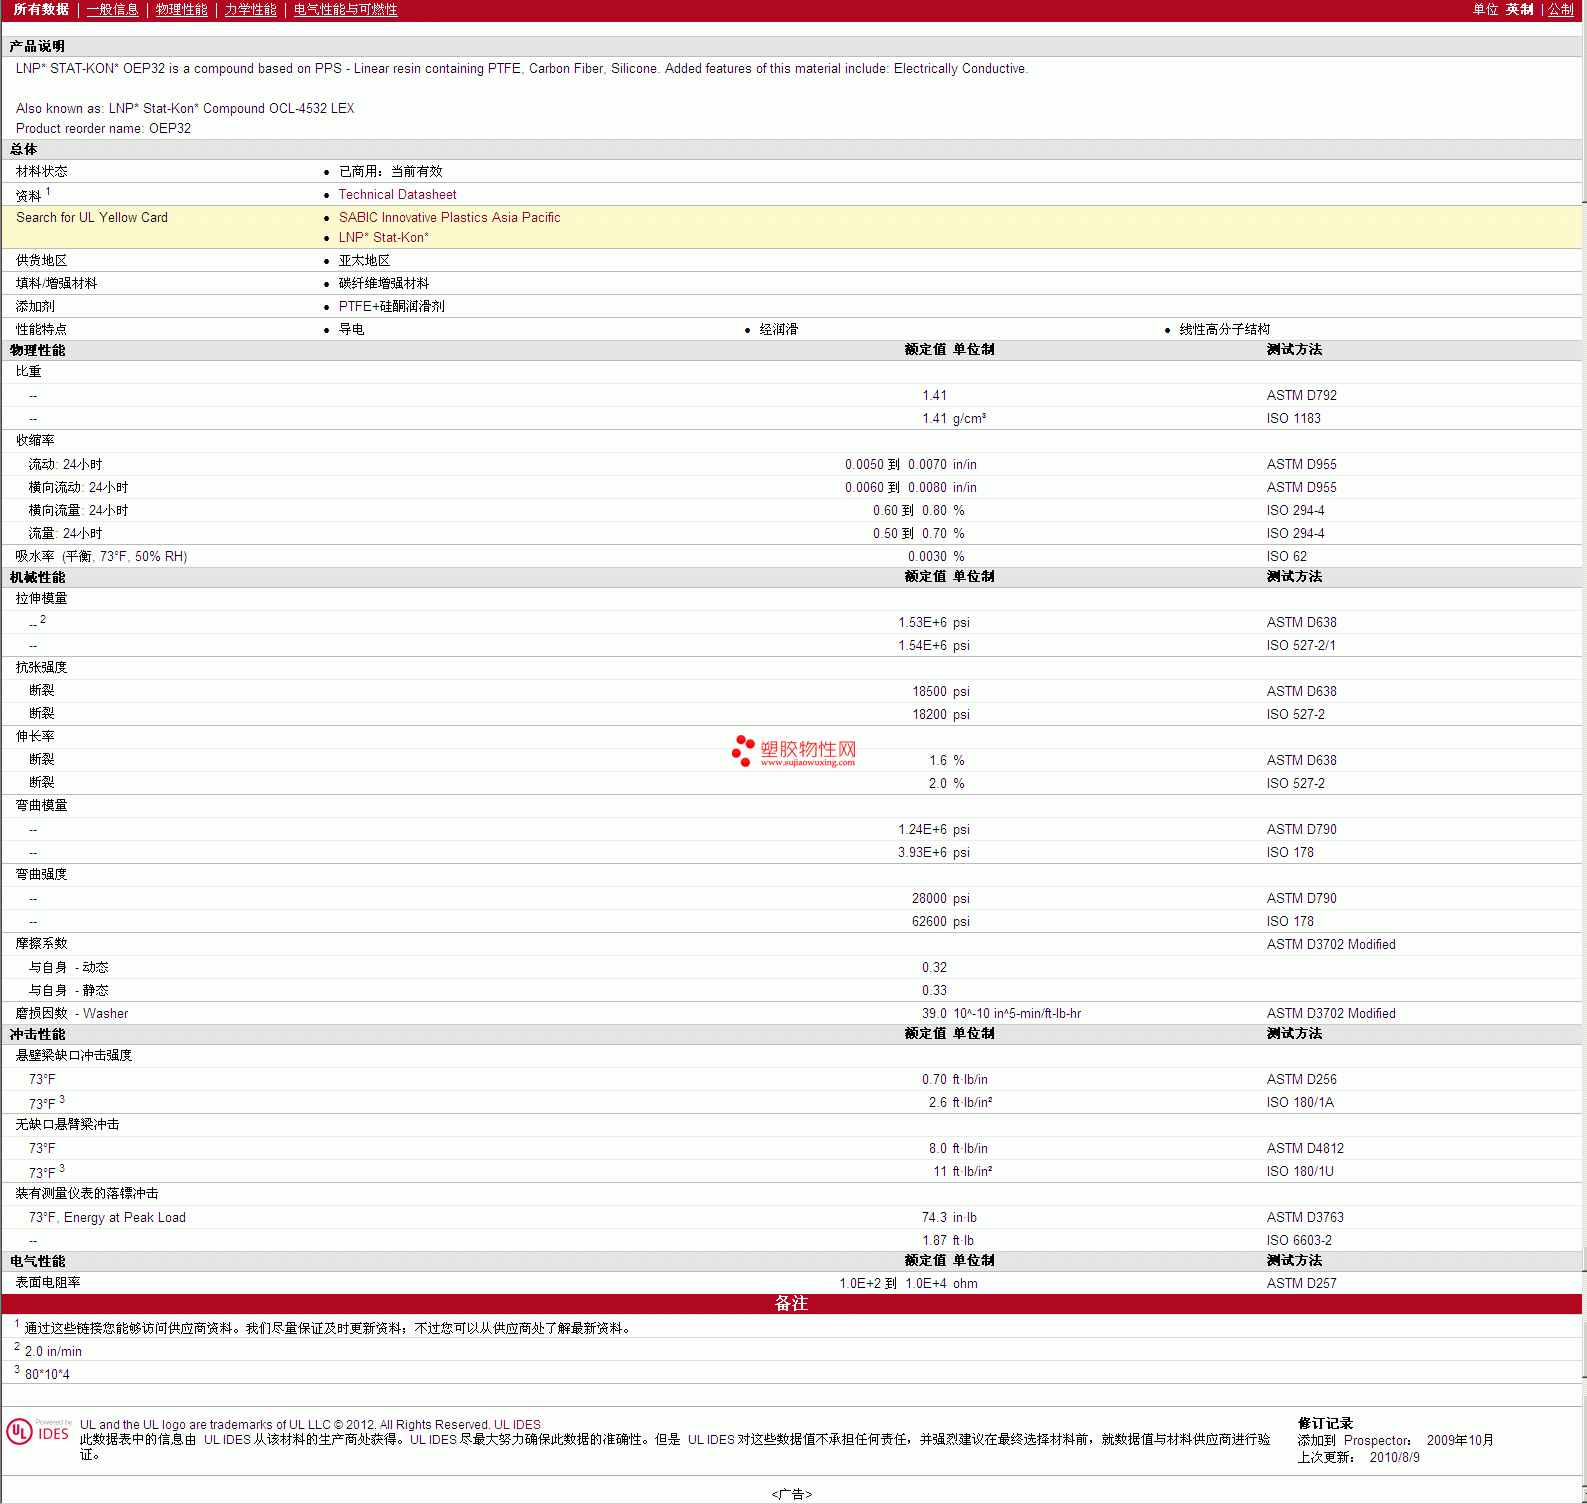Click the 经润滑 feature item
The width and height of the screenshot is (1587, 1504).
(778, 330)
